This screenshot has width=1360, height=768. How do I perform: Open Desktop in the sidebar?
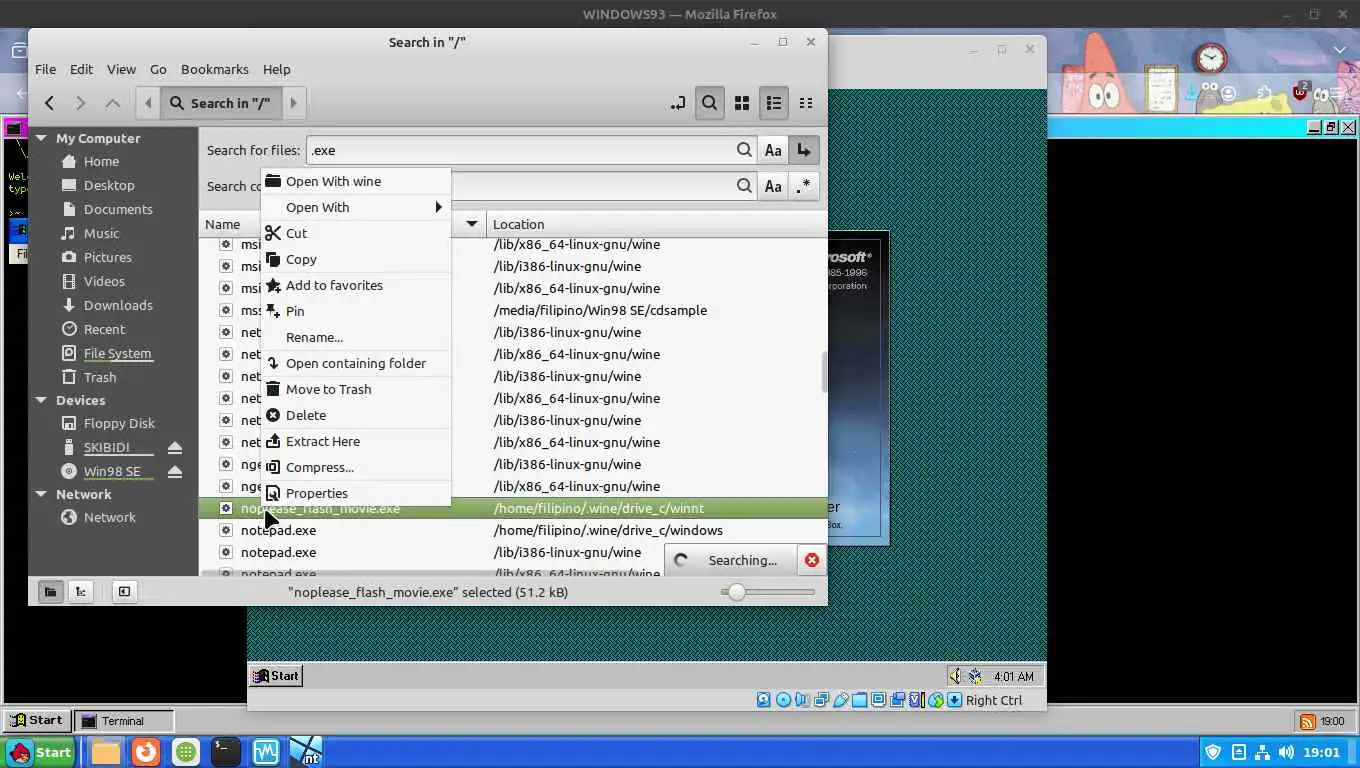coord(109,185)
